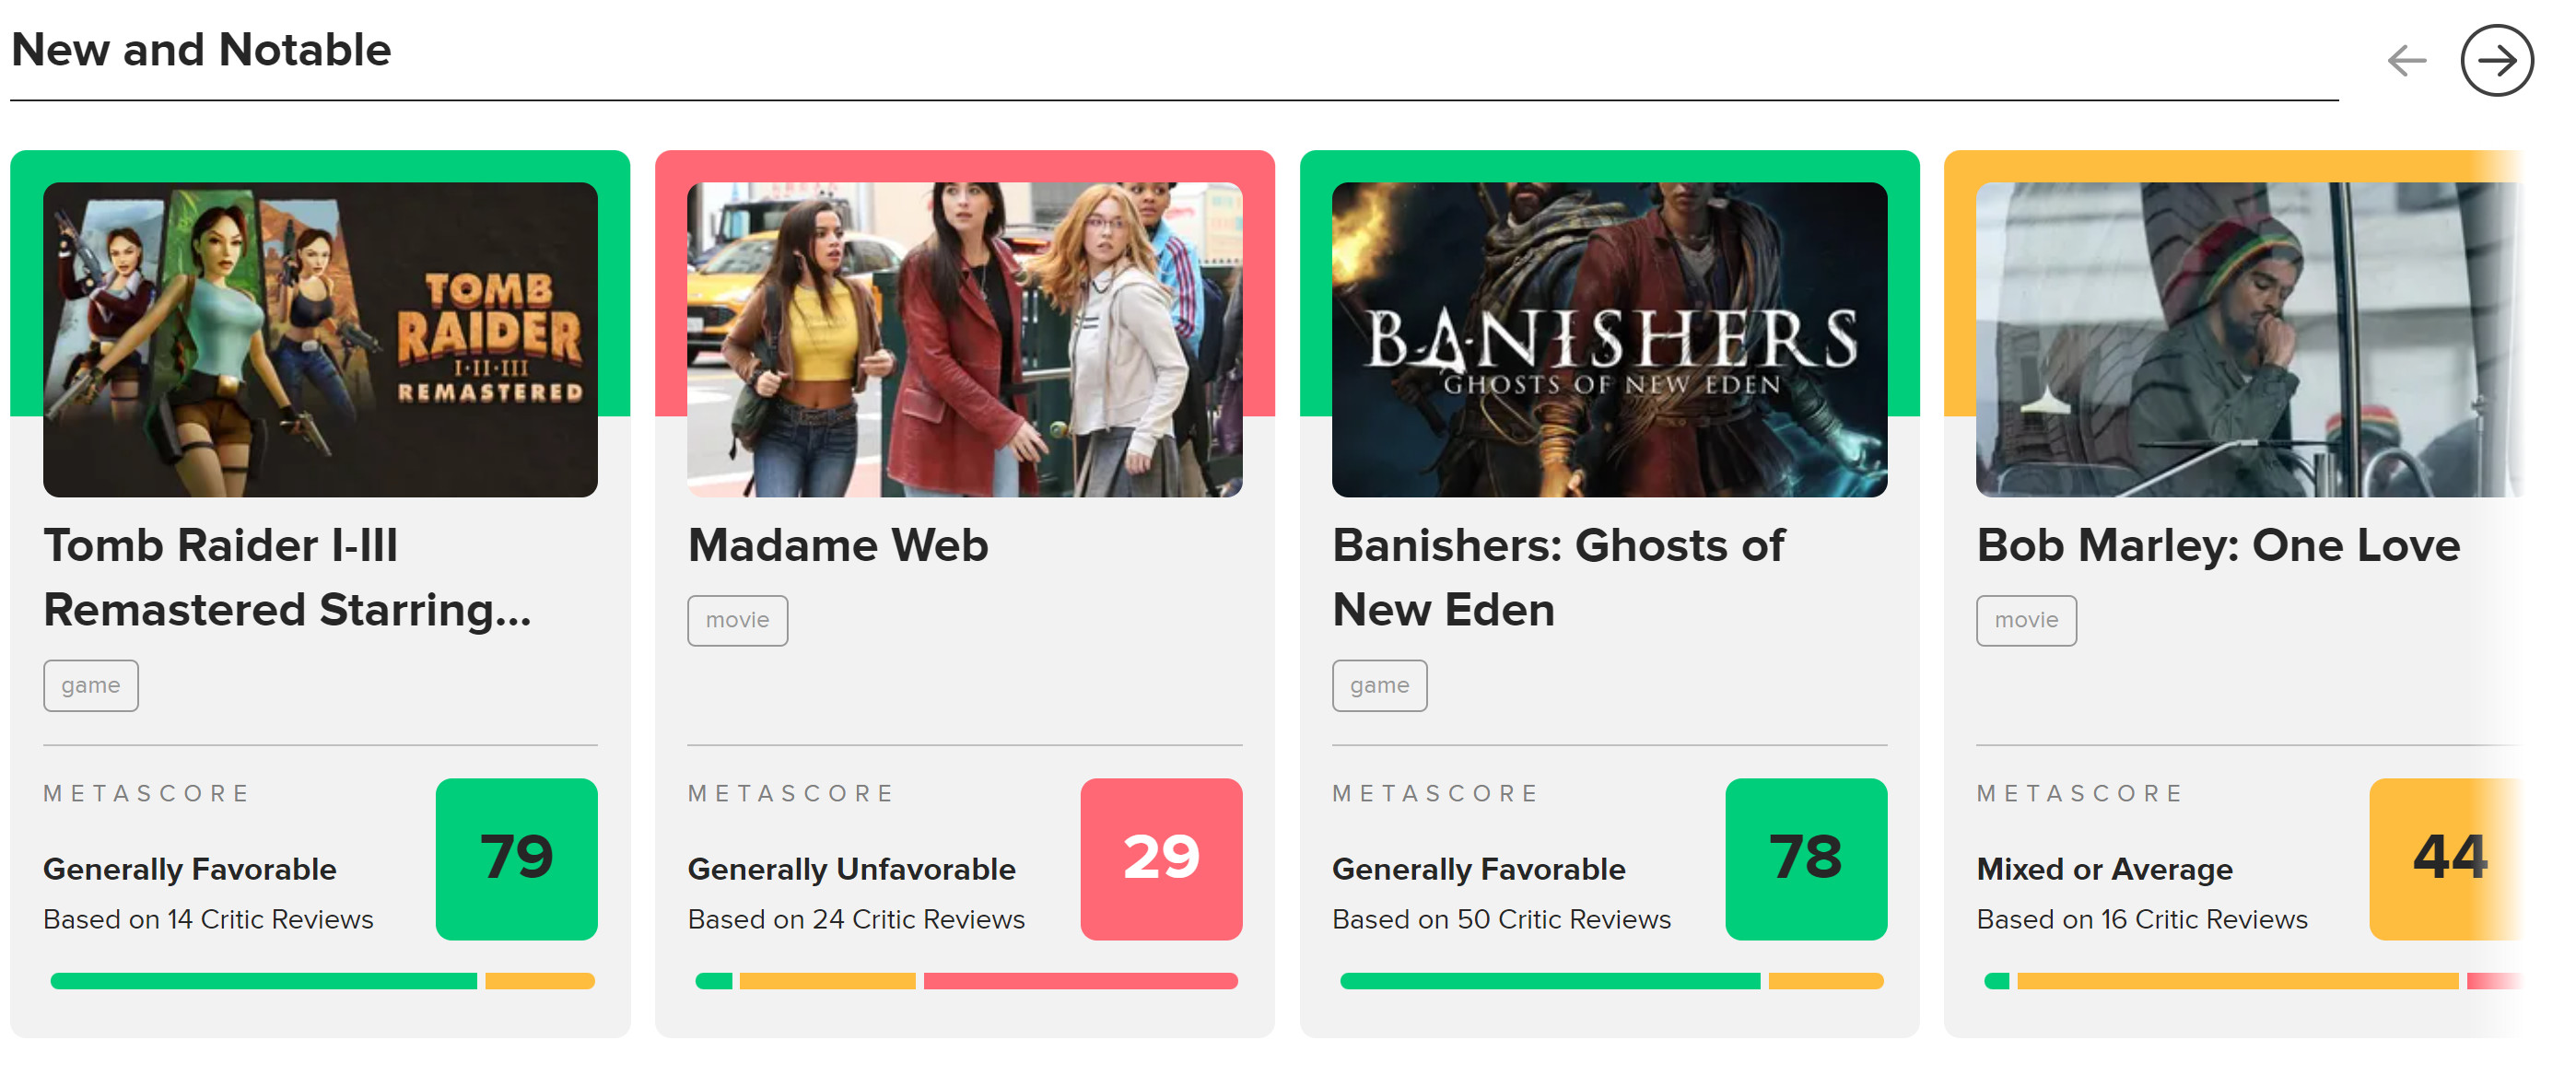2576x1075 pixels.
Task: Click the previous arrow carousel button
Action: coord(2407,60)
